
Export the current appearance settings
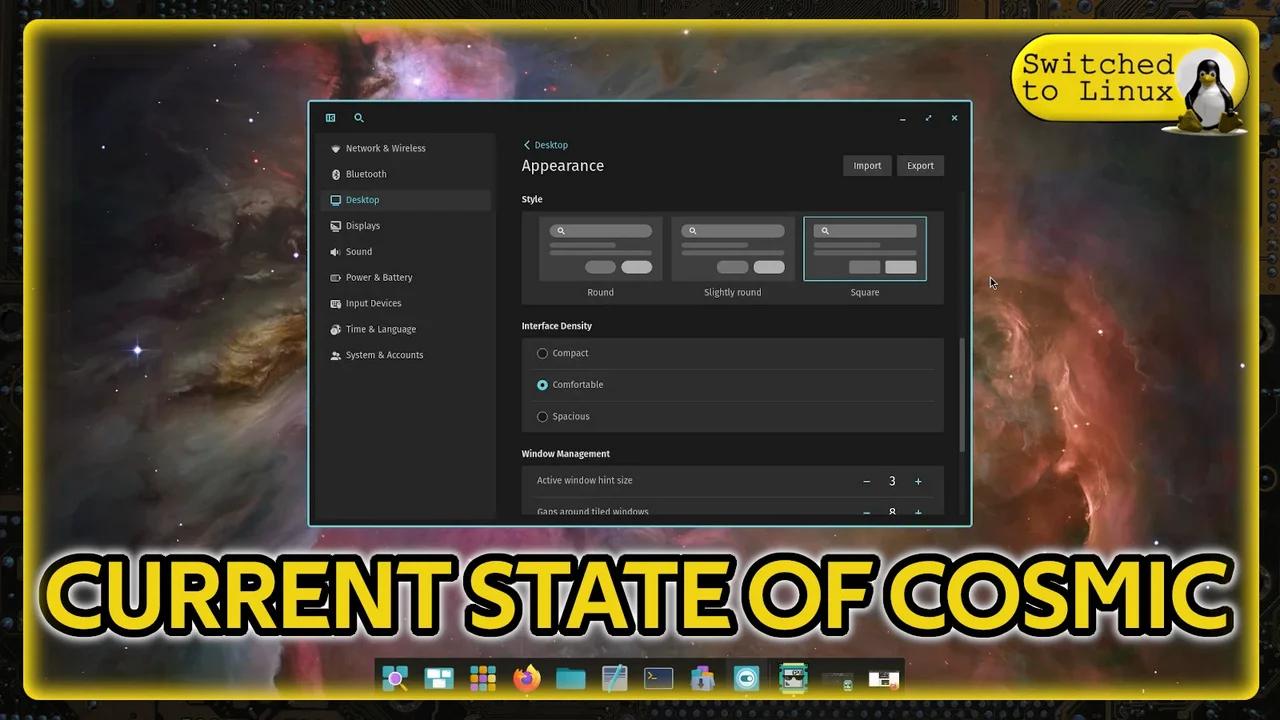click(920, 165)
